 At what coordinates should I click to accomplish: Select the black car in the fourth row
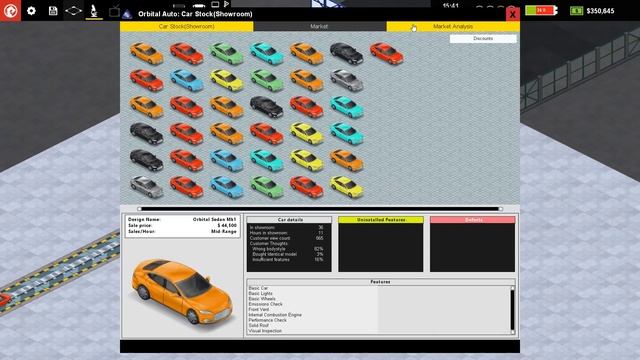pyautogui.click(x=147, y=133)
